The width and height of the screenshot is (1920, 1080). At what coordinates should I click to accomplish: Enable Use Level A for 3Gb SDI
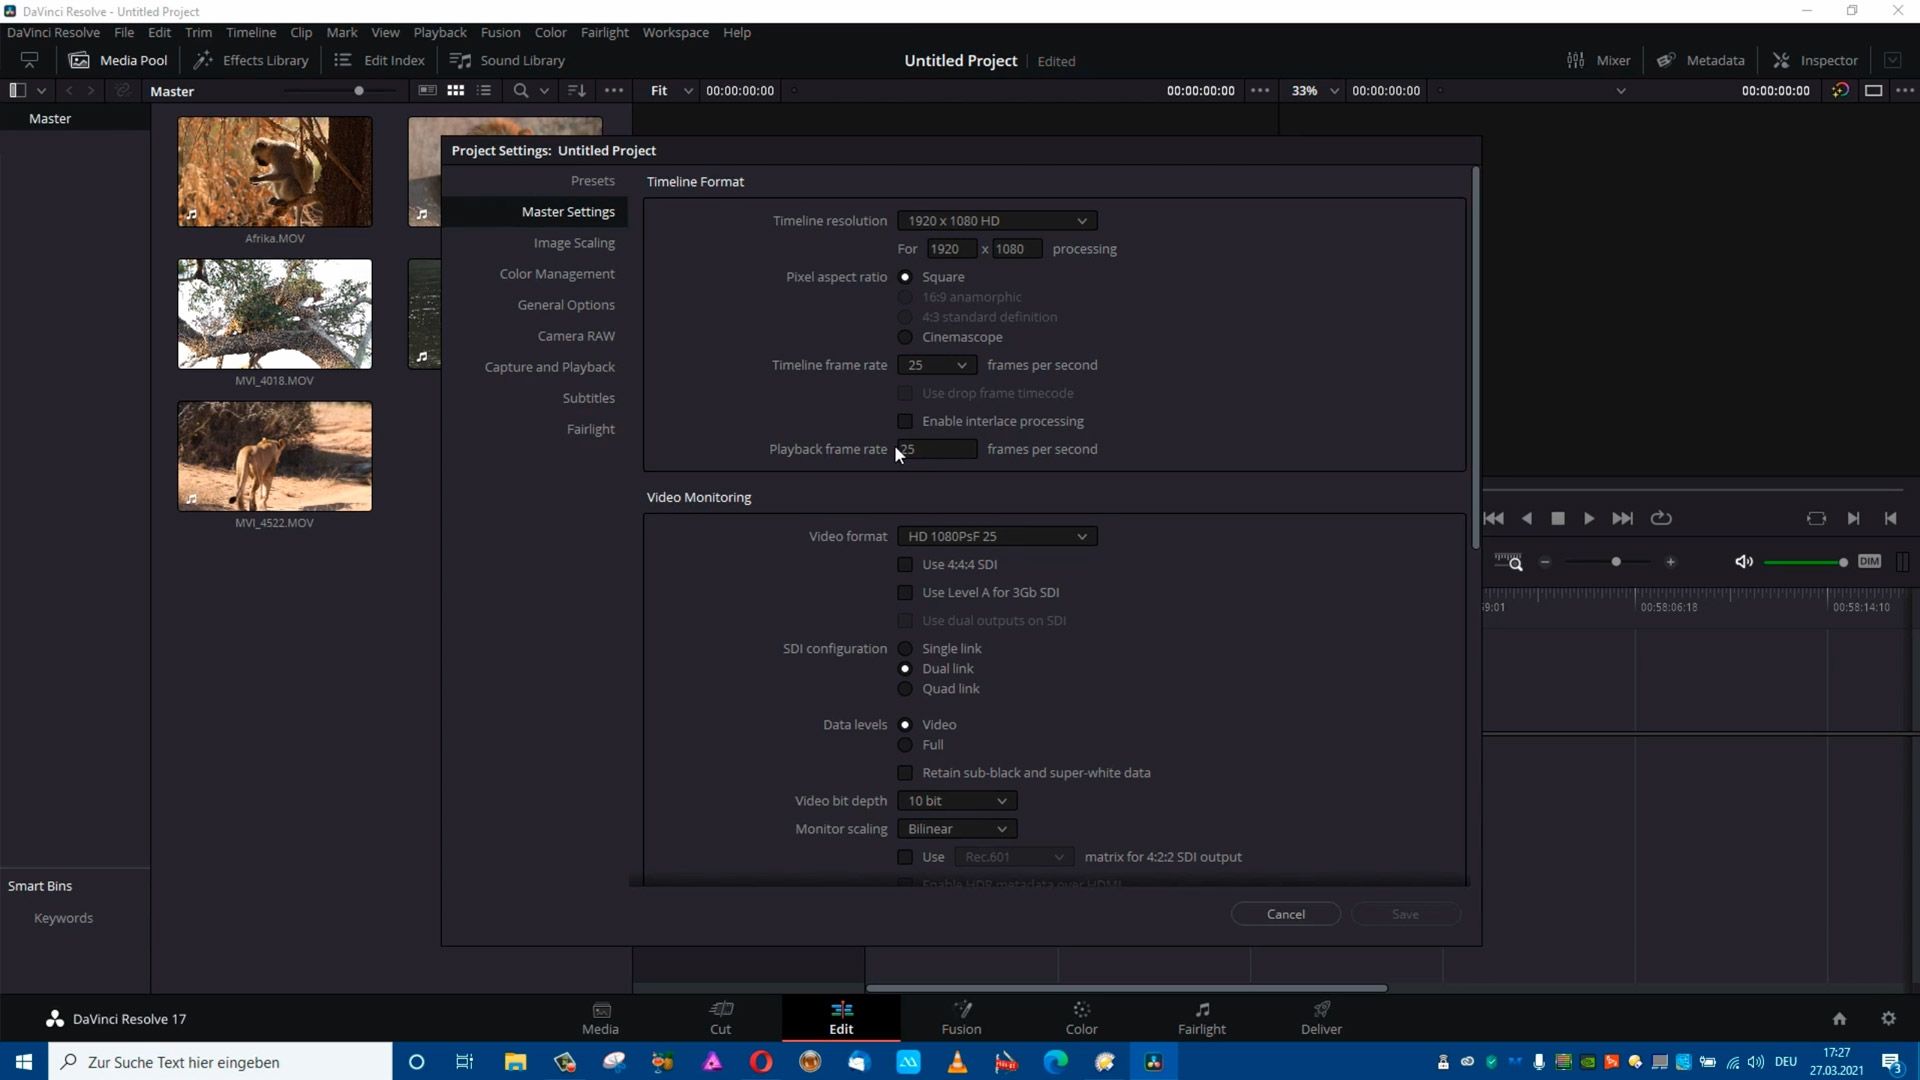coord(905,592)
